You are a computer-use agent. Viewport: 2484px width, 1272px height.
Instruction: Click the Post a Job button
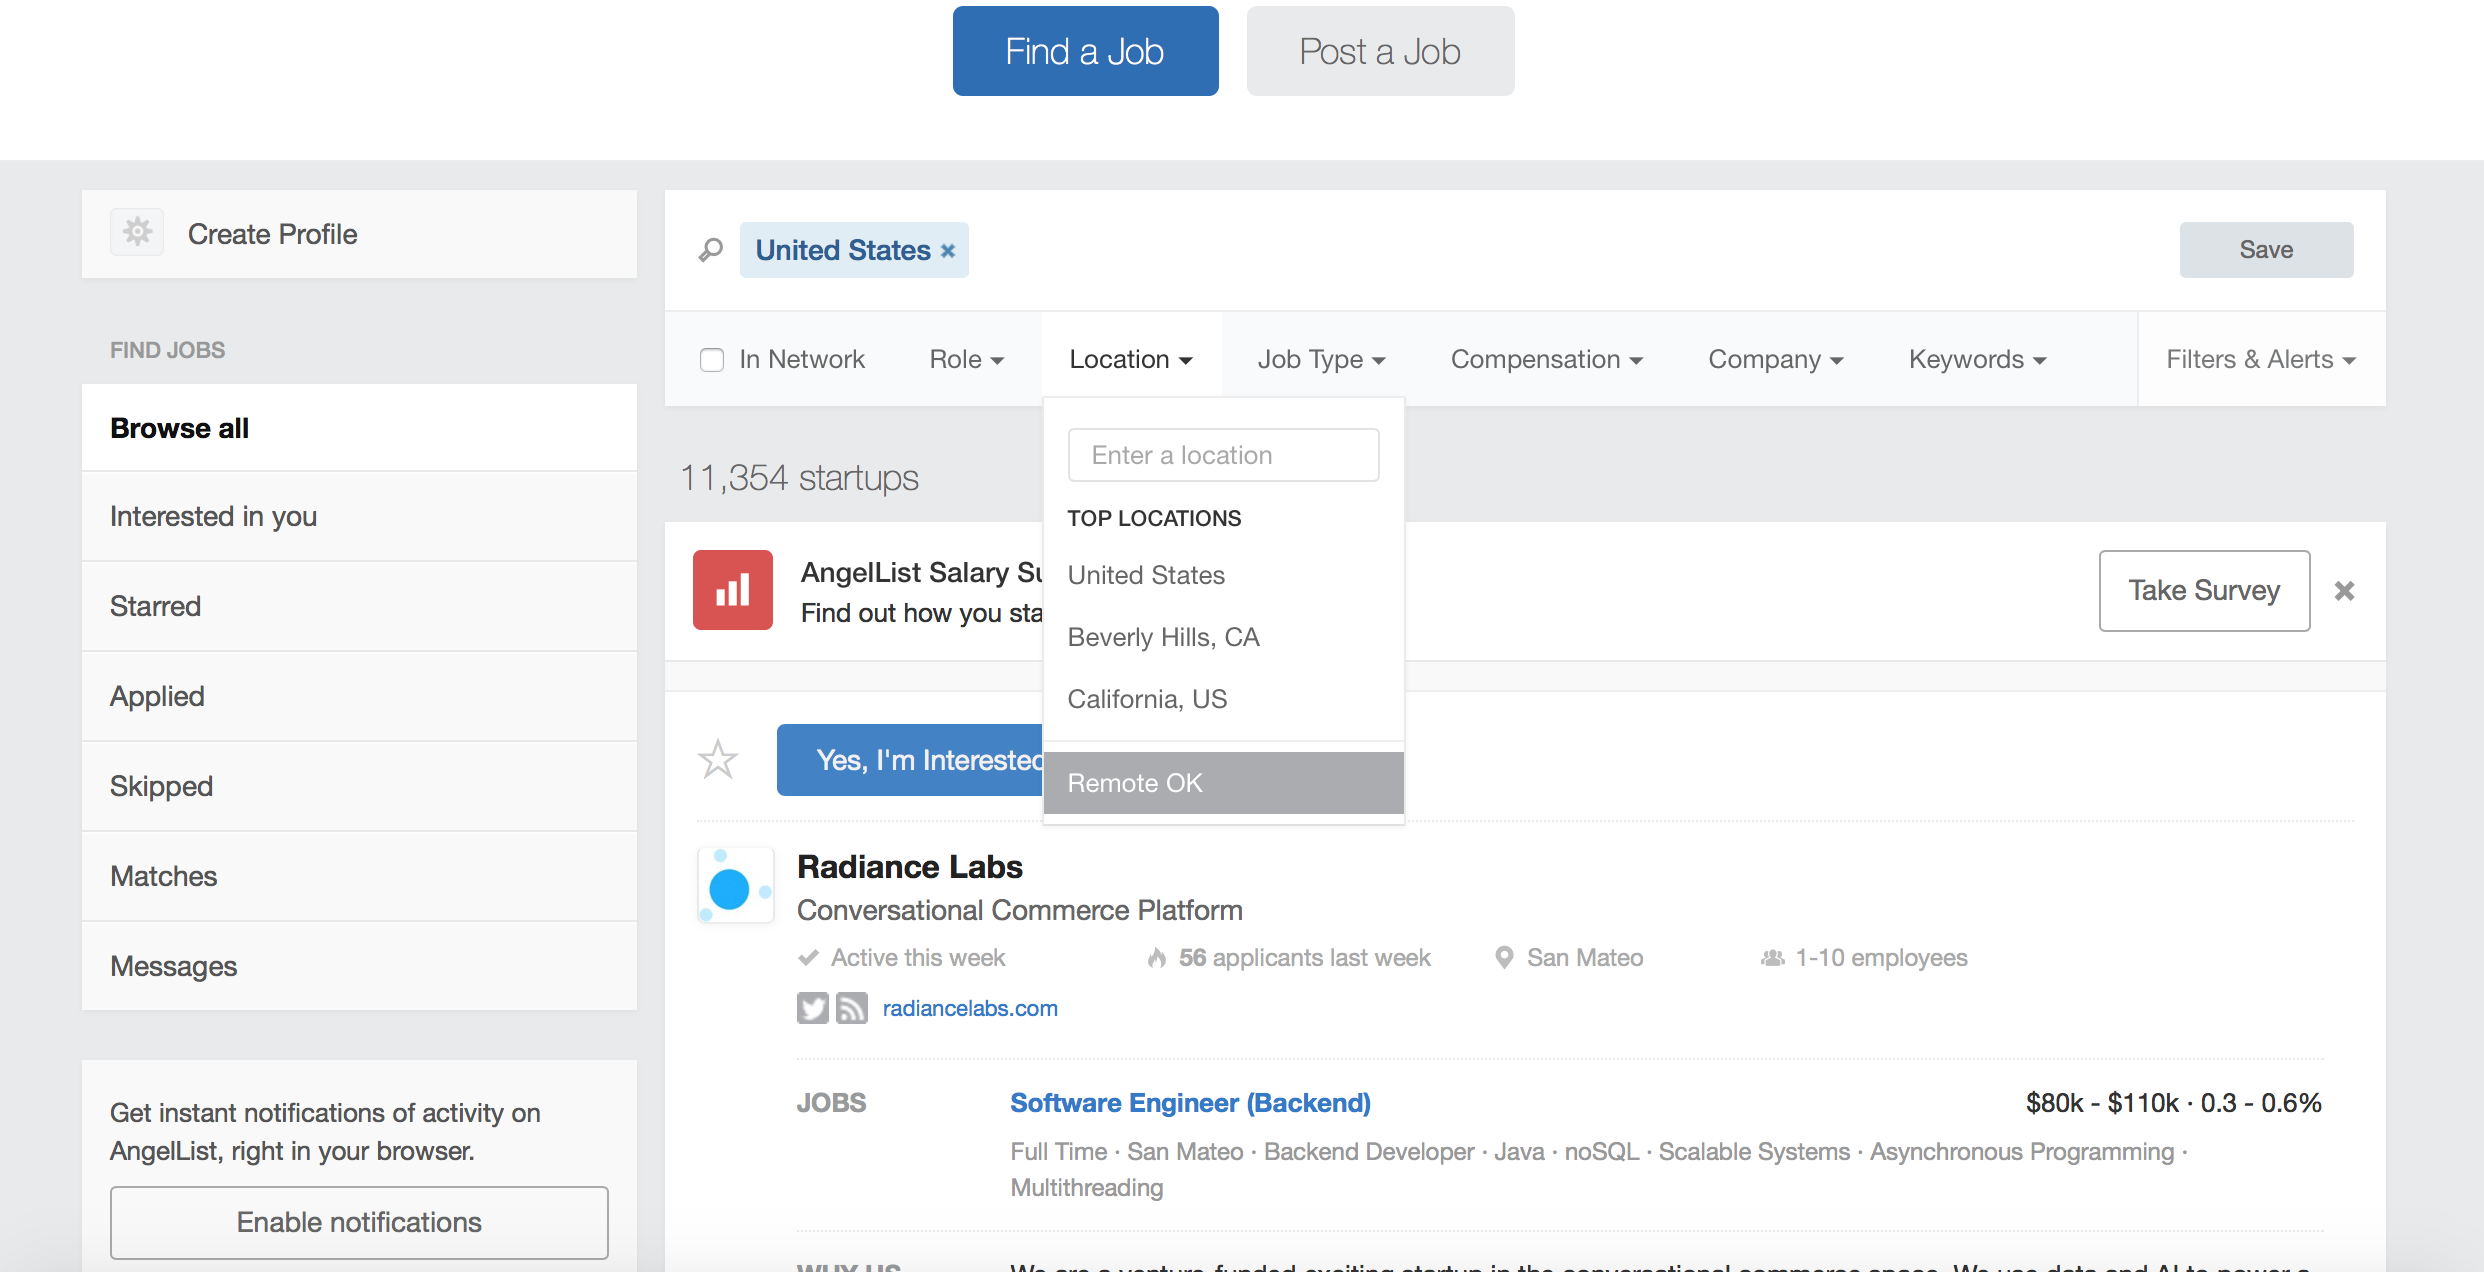click(x=1380, y=51)
